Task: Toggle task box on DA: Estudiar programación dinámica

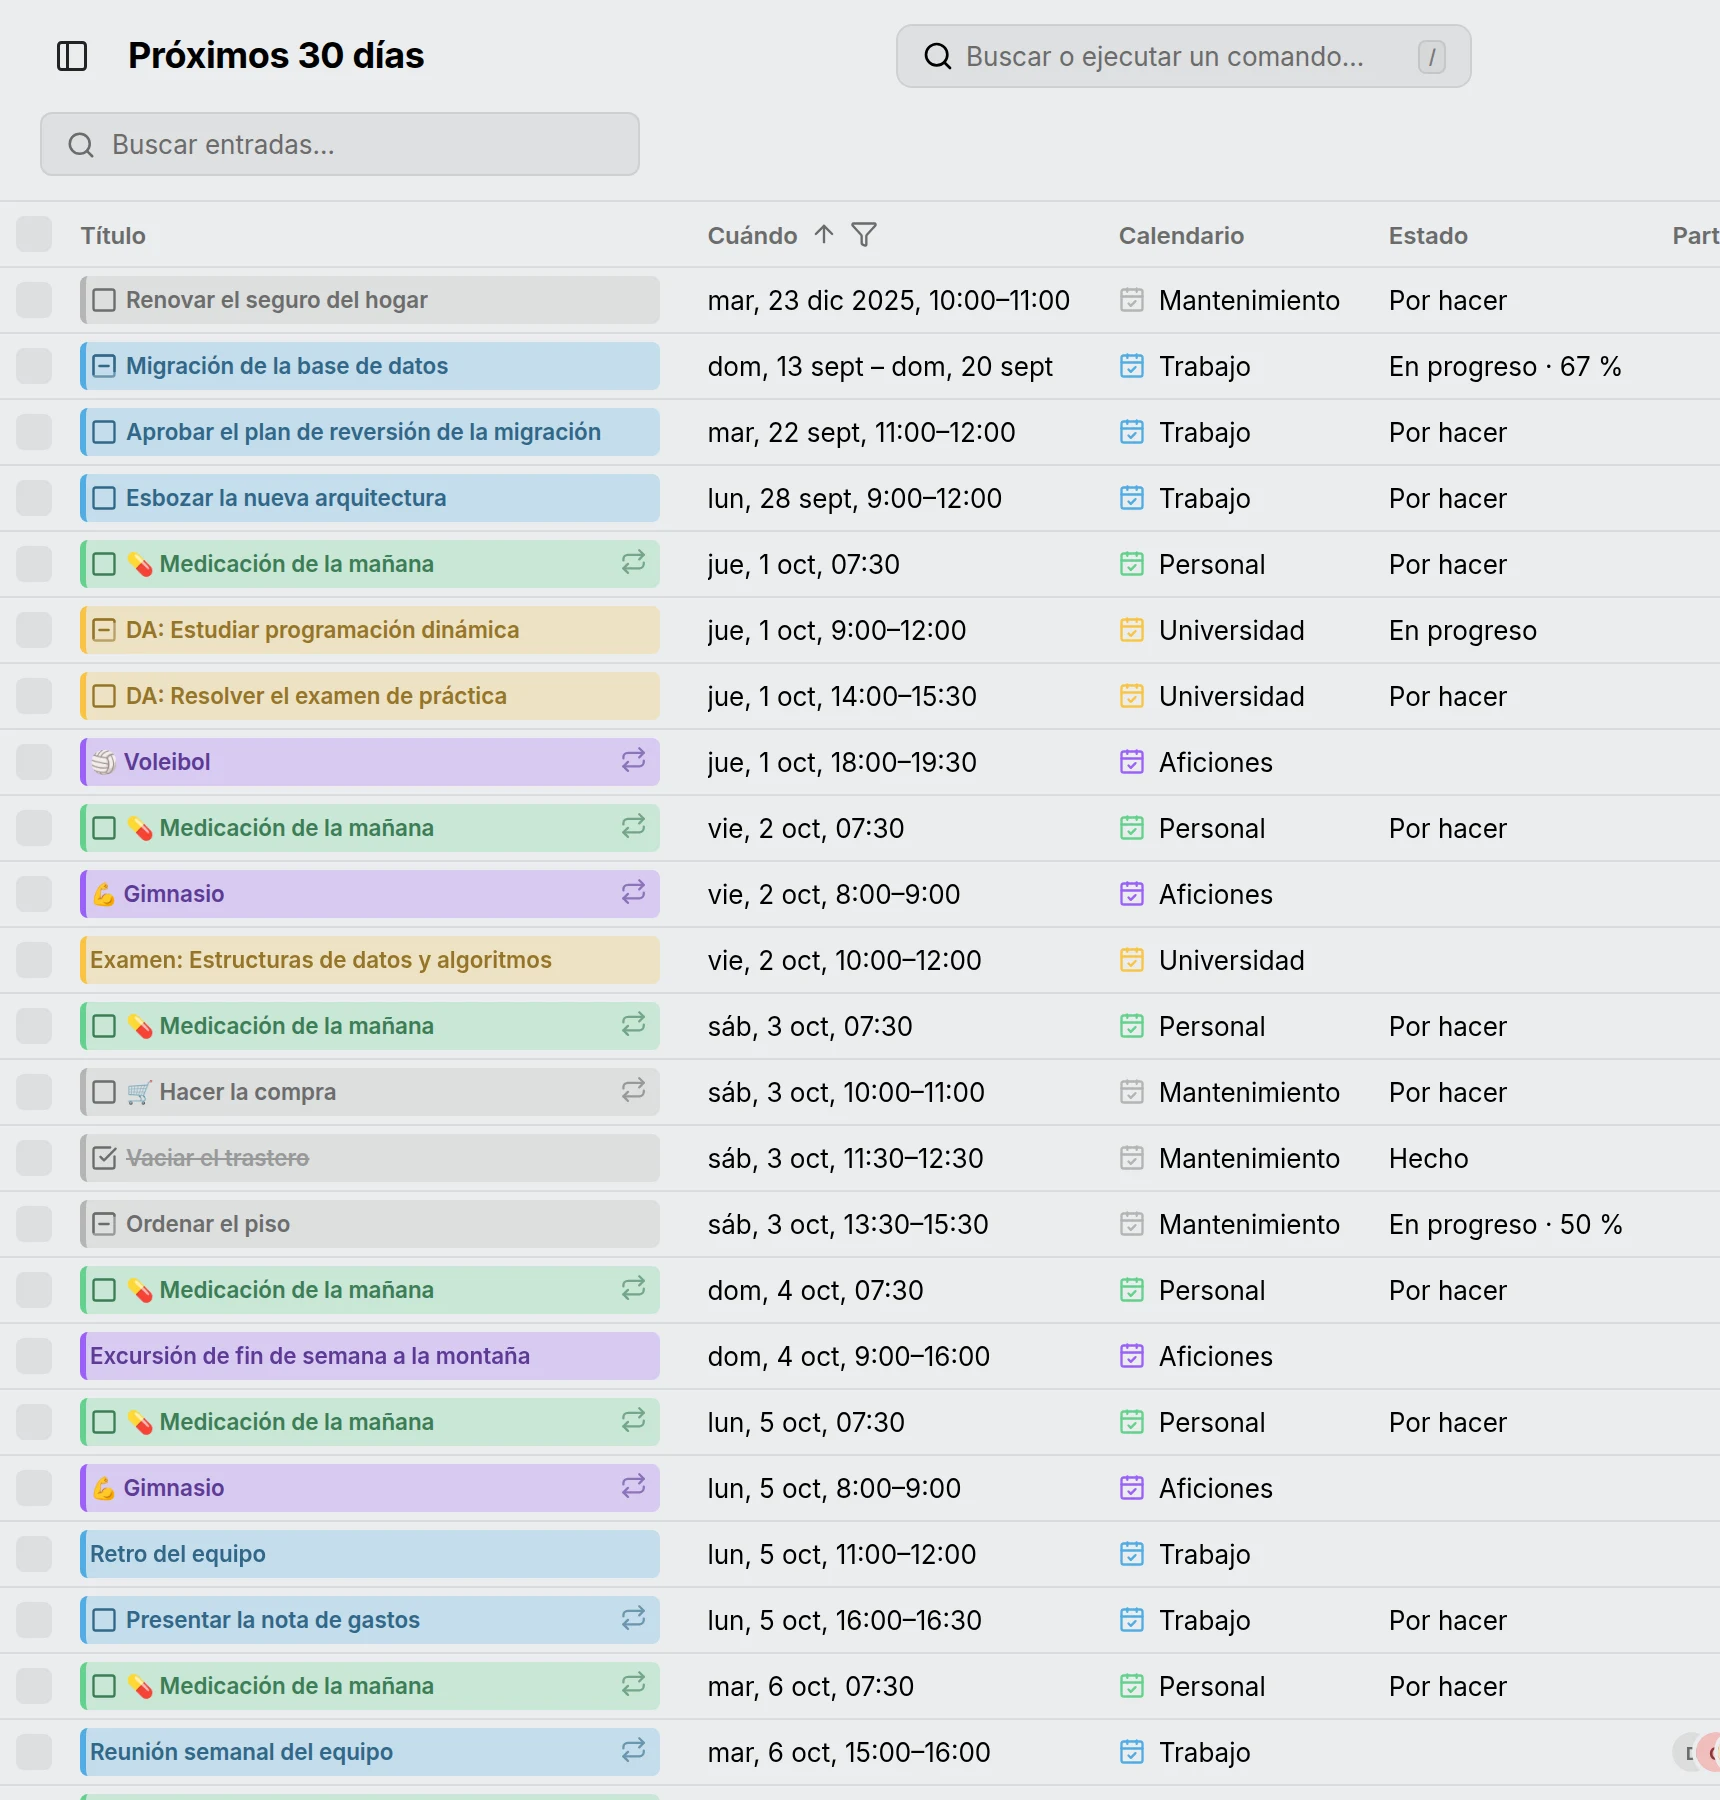Action: point(104,630)
